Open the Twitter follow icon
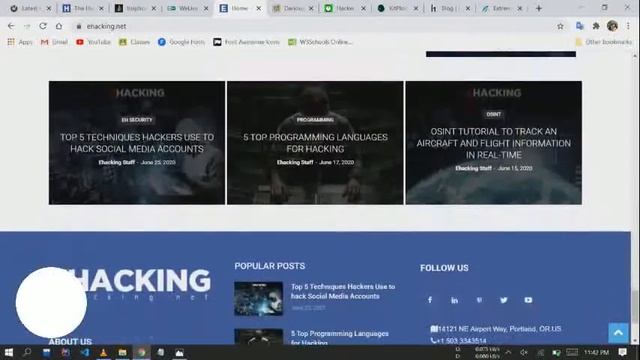Image resolution: width=640 pixels, height=360 pixels. click(x=504, y=300)
